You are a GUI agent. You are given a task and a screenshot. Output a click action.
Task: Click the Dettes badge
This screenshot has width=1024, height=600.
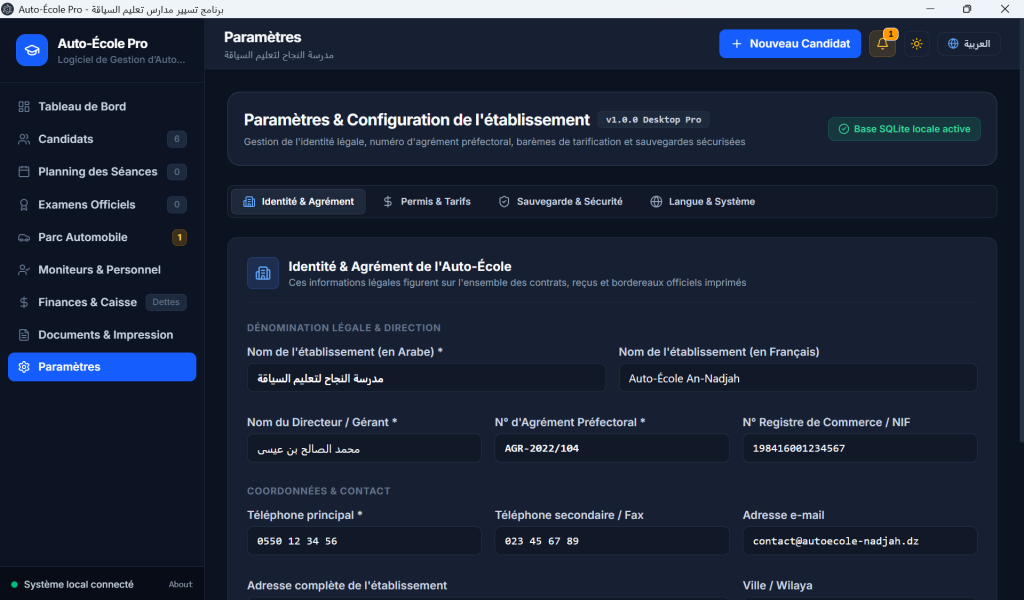click(x=166, y=302)
